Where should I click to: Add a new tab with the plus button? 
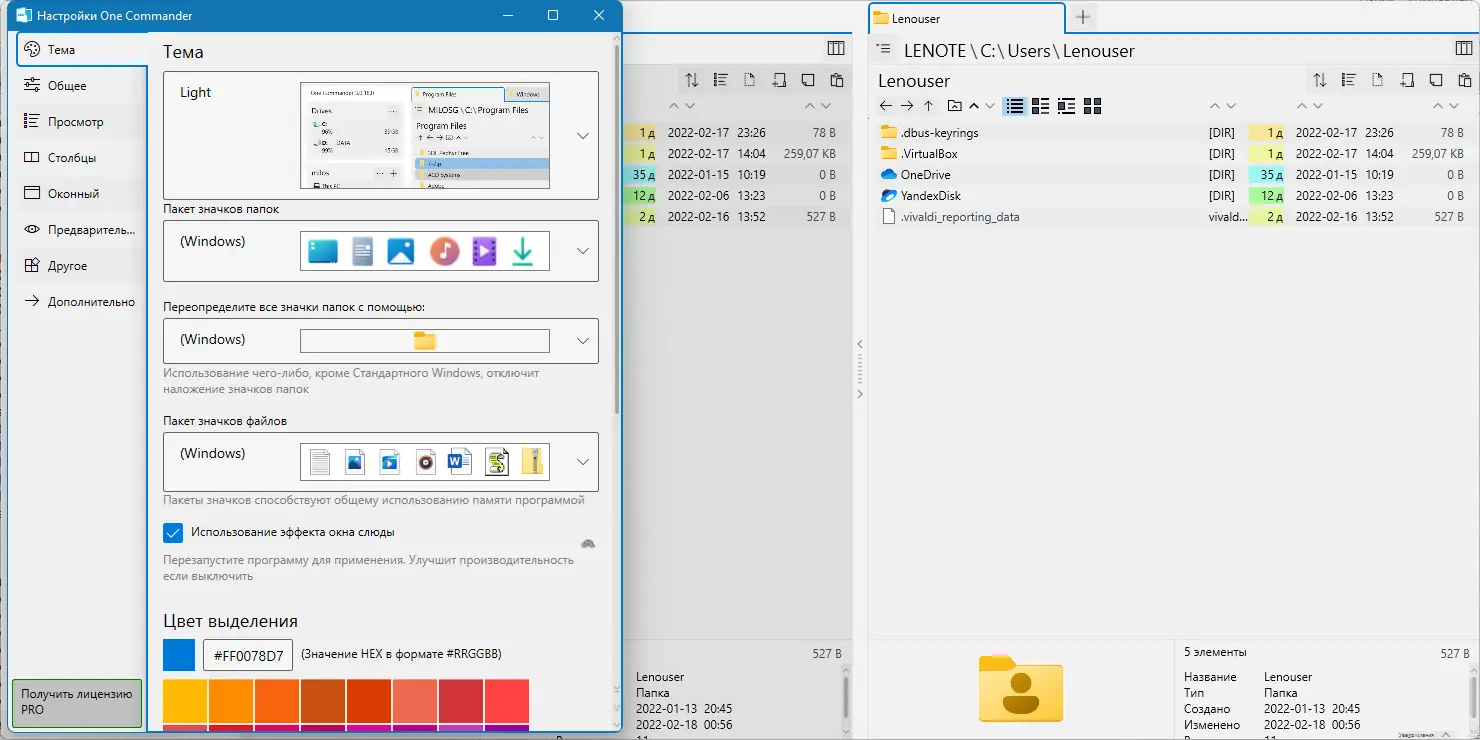[x=1082, y=17]
